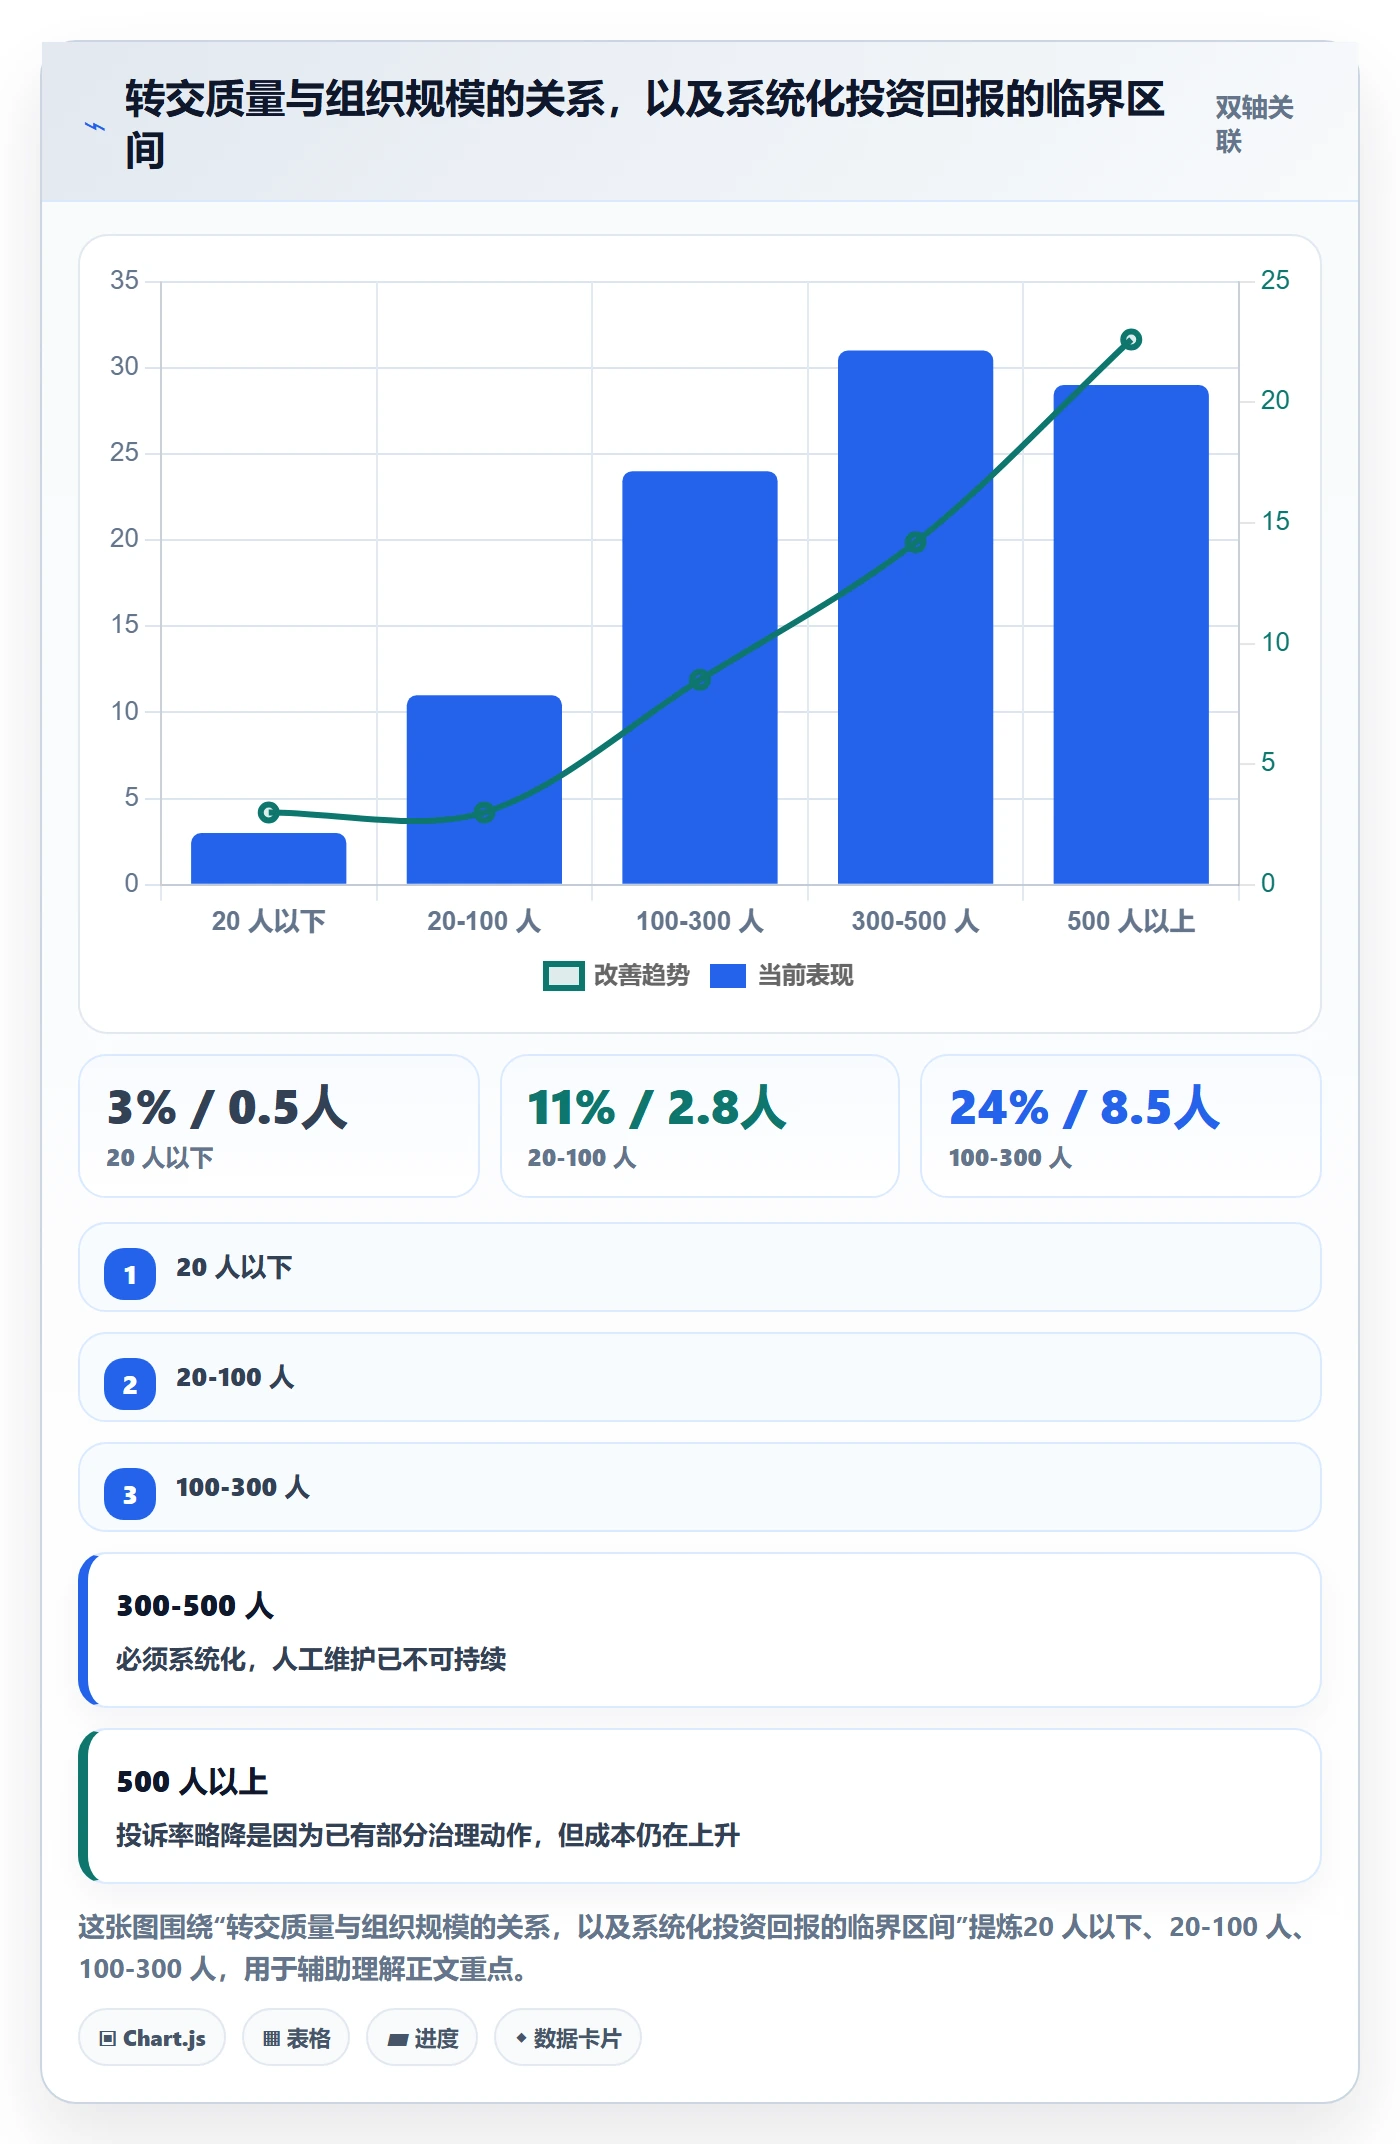This screenshot has width=1400, height=2144.
Task: Click the number 3 badge icon
Action: tap(130, 1494)
